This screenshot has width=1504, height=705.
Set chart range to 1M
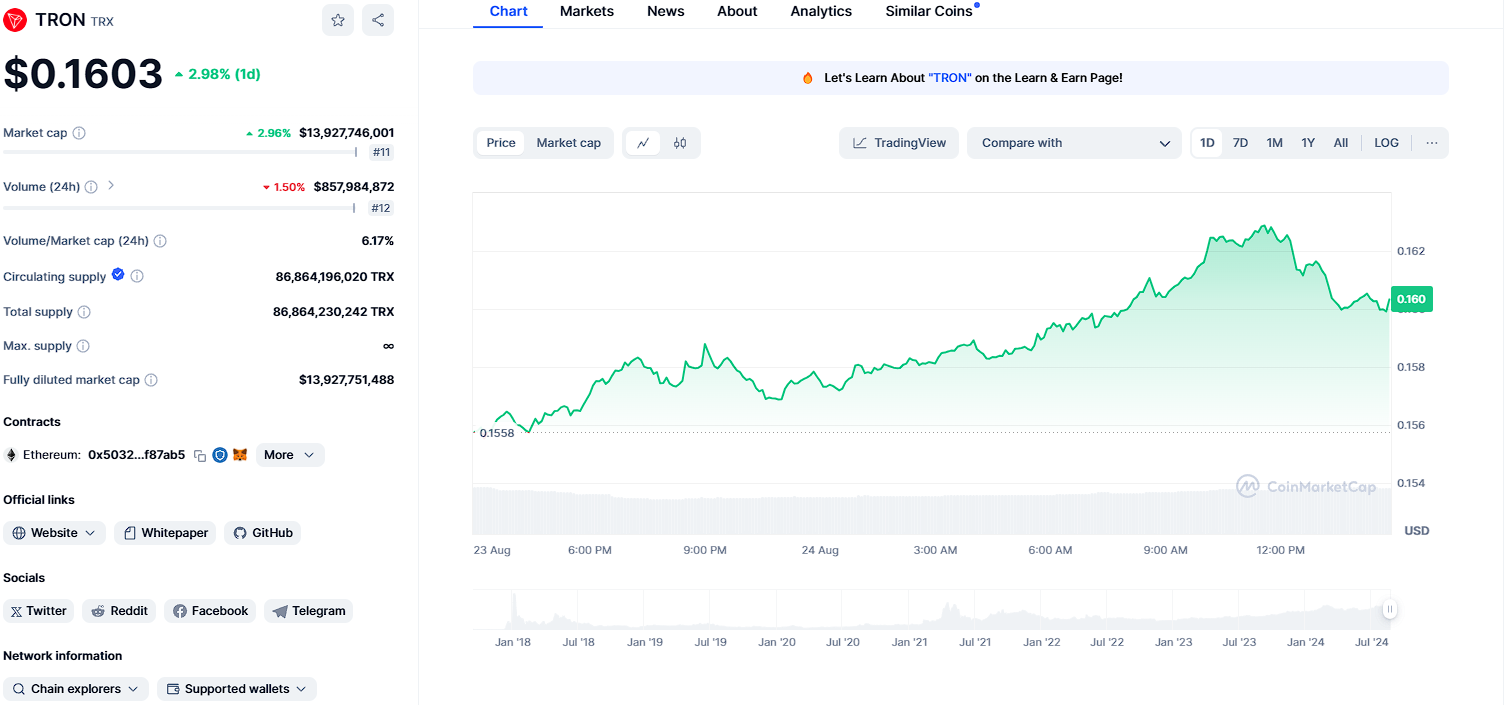(1274, 143)
